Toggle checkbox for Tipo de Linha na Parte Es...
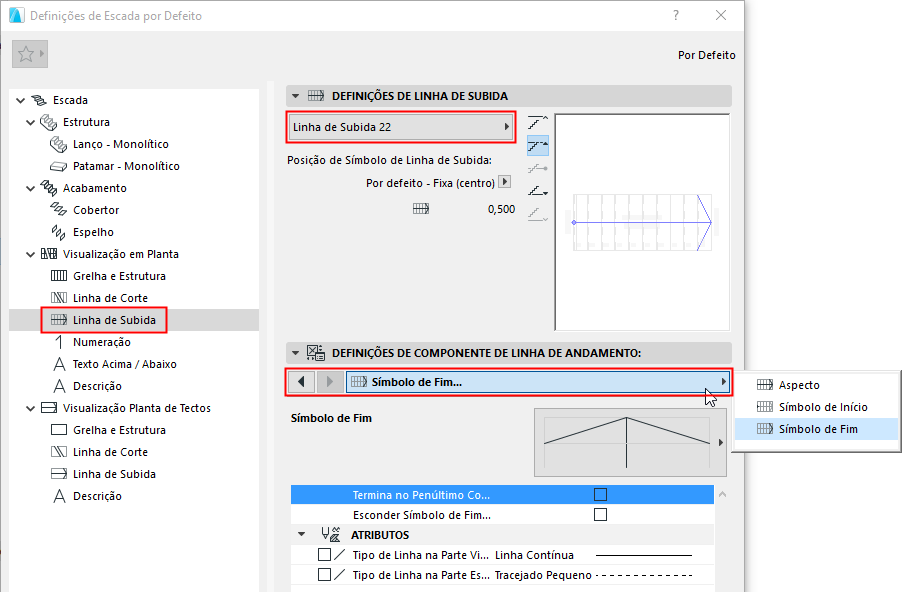903x592 pixels. pos(324,574)
